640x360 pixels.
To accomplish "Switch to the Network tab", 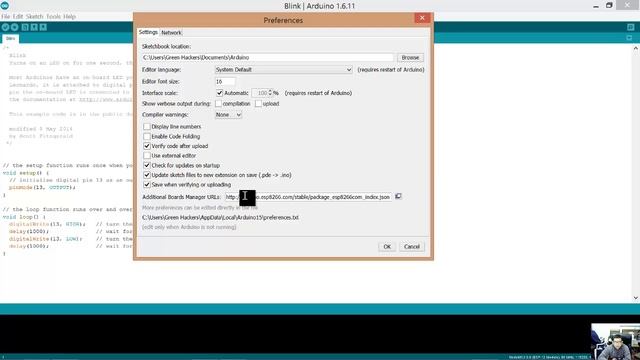I will tap(171, 33).
